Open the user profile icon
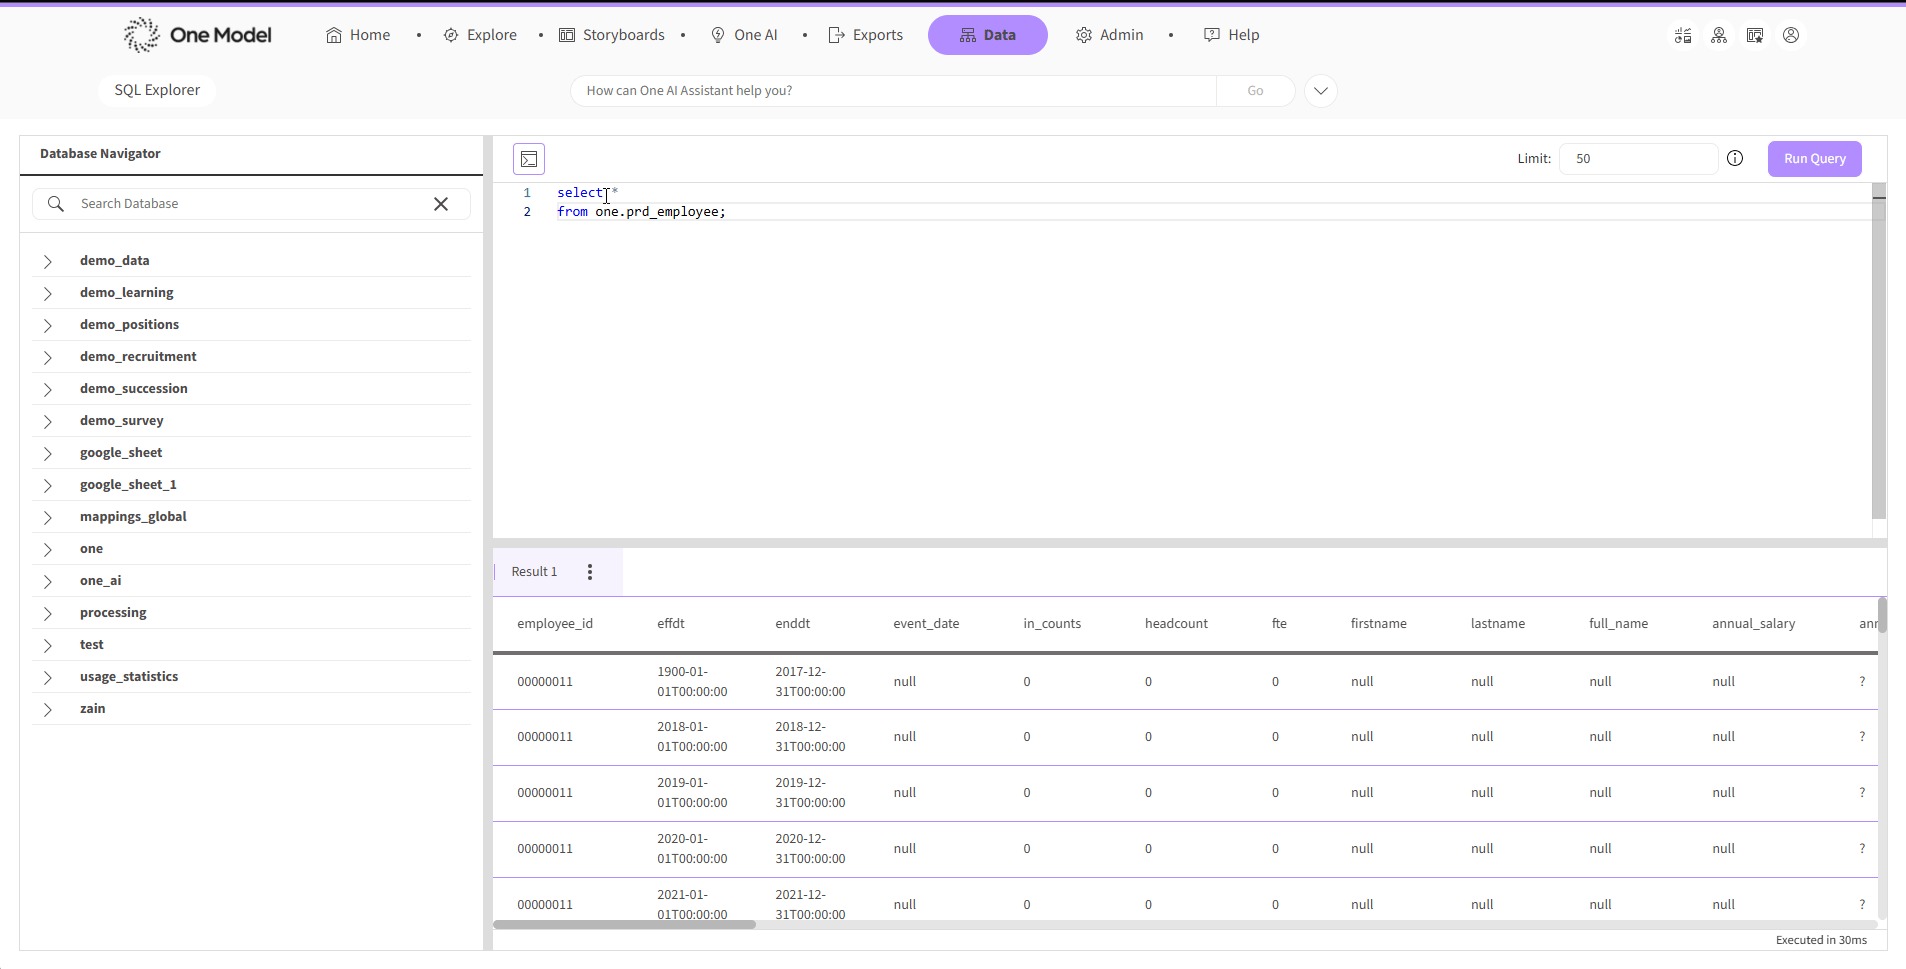Viewport: 1906px width, 969px height. (x=1791, y=36)
